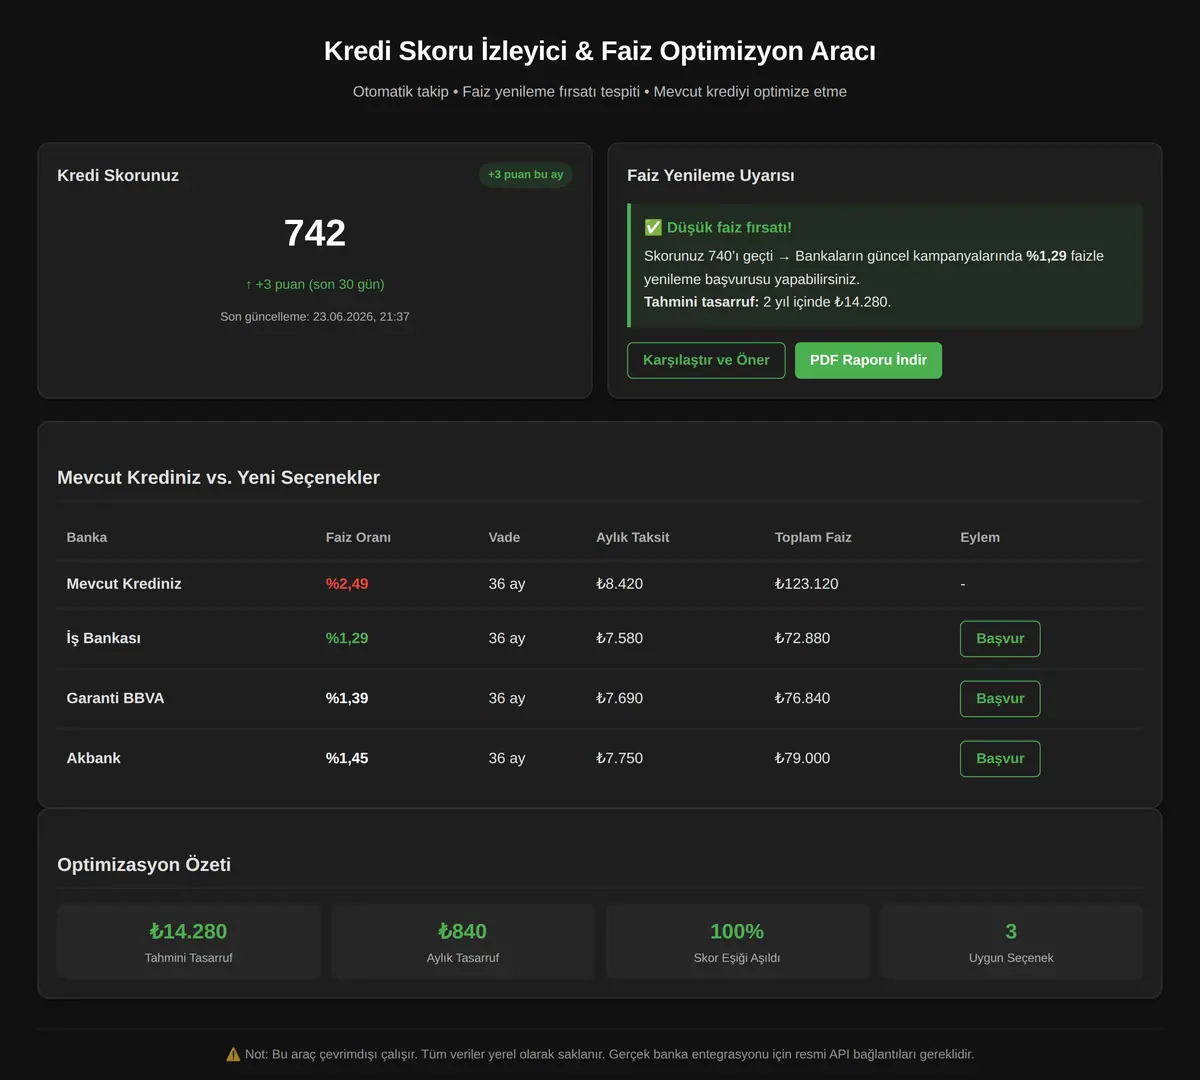Select the Akbank row name
The height and width of the screenshot is (1080, 1200).
[x=94, y=759]
